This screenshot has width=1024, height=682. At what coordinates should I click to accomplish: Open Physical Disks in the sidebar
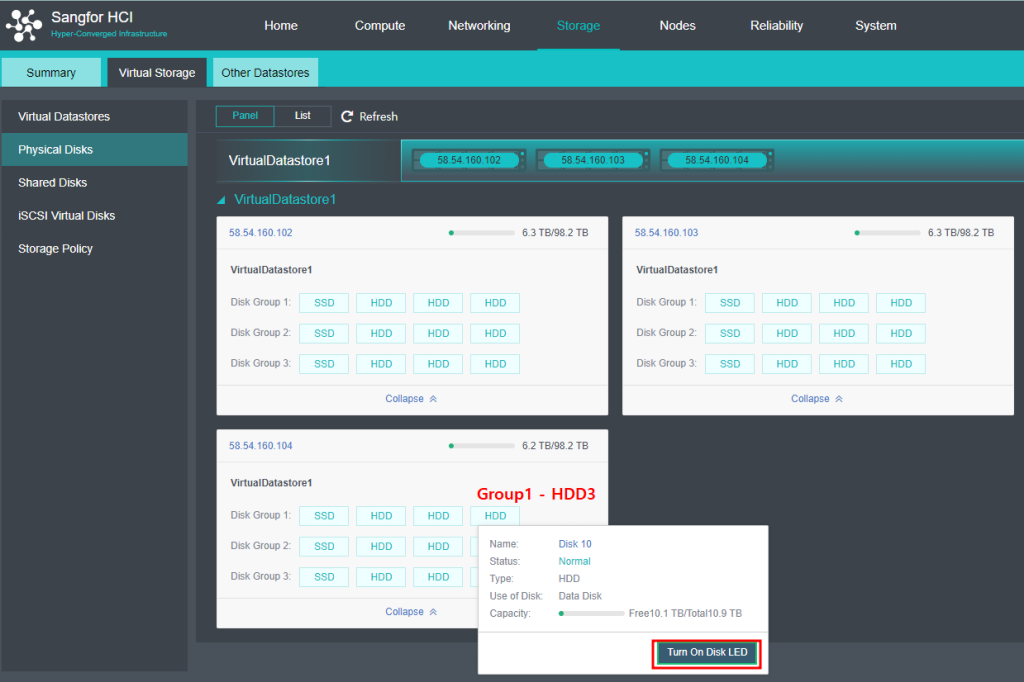[95, 150]
